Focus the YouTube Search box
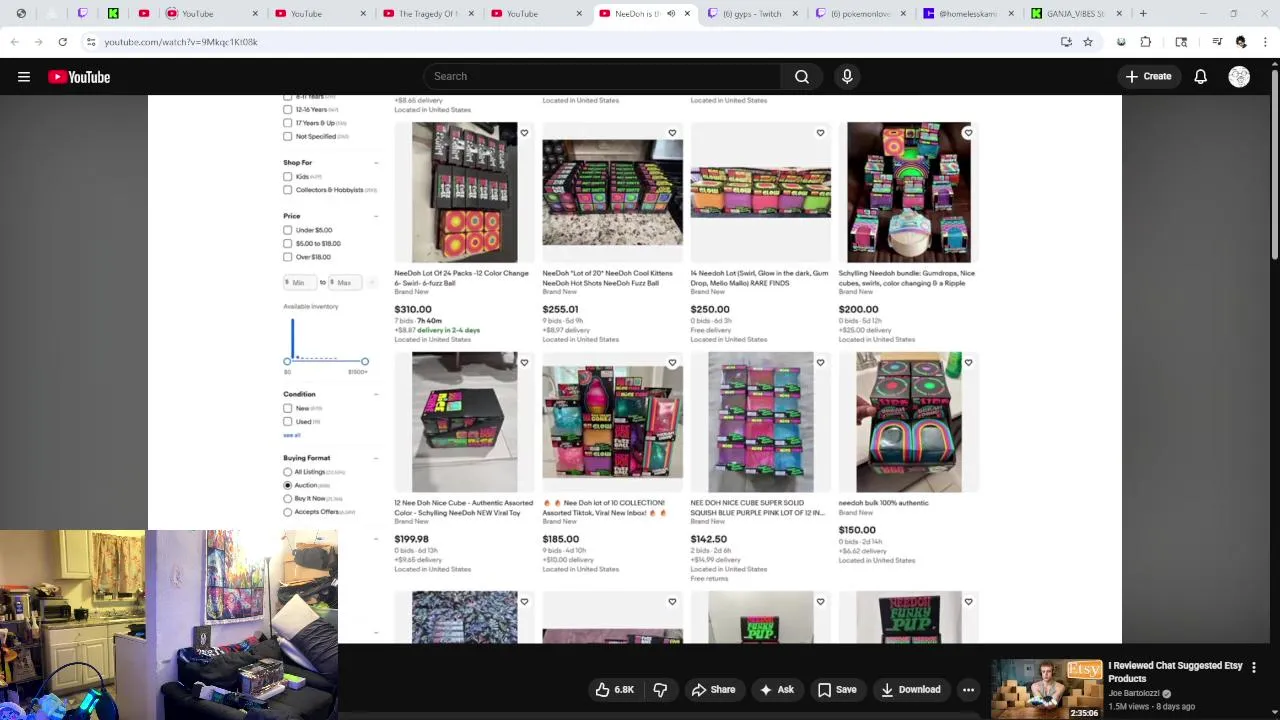Screen dimensions: 1280x720 click(x=602, y=77)
